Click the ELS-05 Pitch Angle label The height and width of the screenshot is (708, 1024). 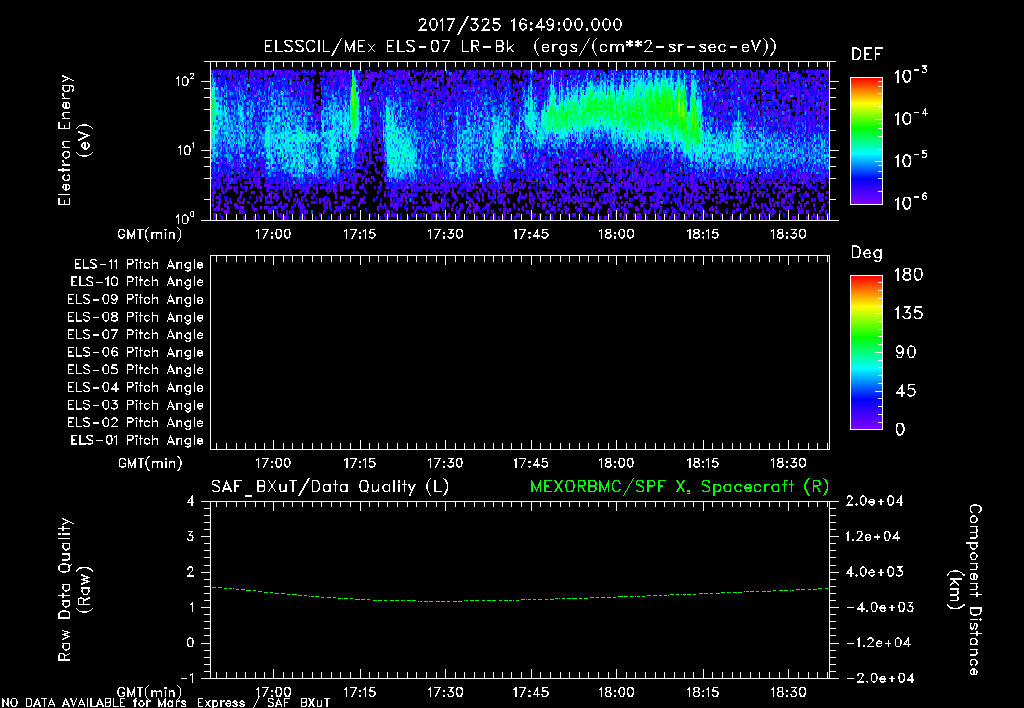click(x=136, y=370)
